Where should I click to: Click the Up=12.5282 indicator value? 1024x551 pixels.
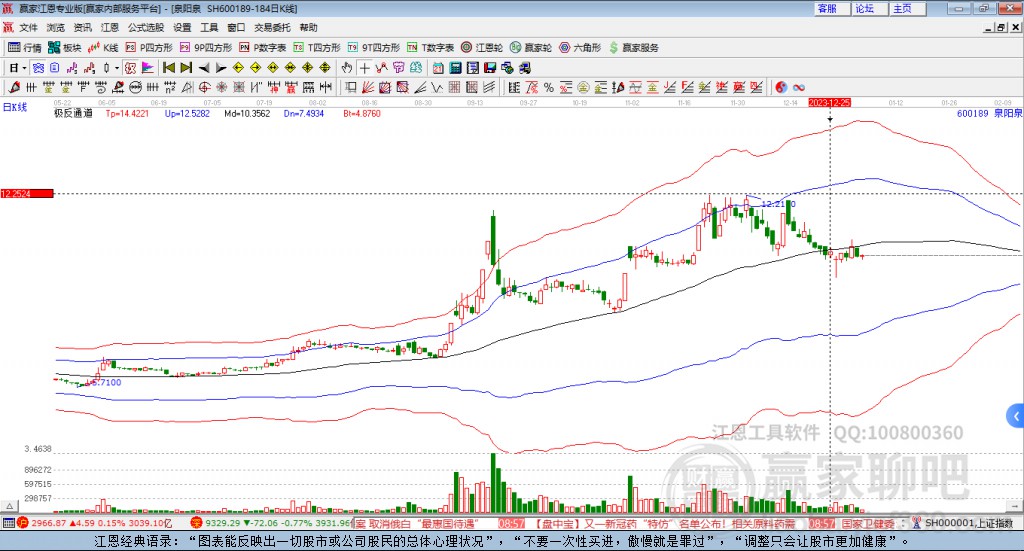pos(187,114)
